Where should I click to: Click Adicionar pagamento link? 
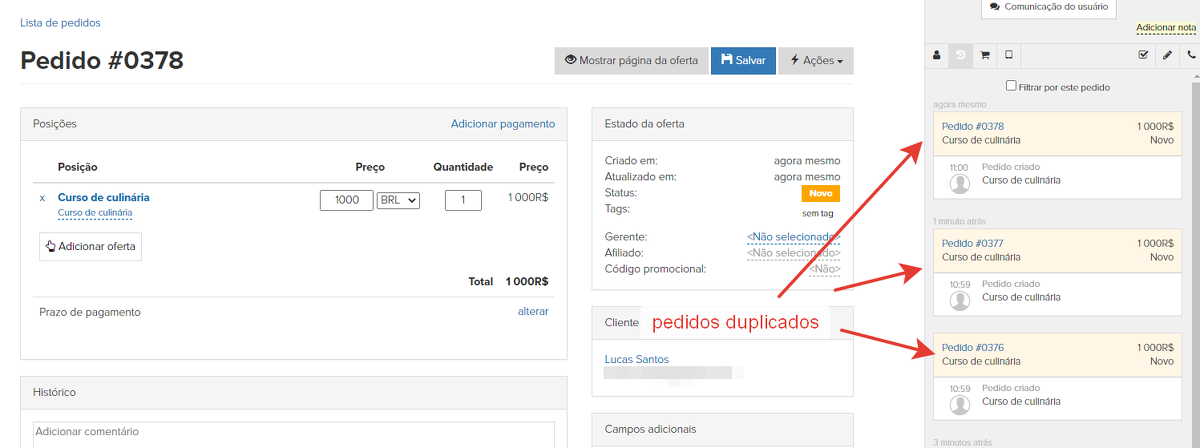tap(502, 124)
